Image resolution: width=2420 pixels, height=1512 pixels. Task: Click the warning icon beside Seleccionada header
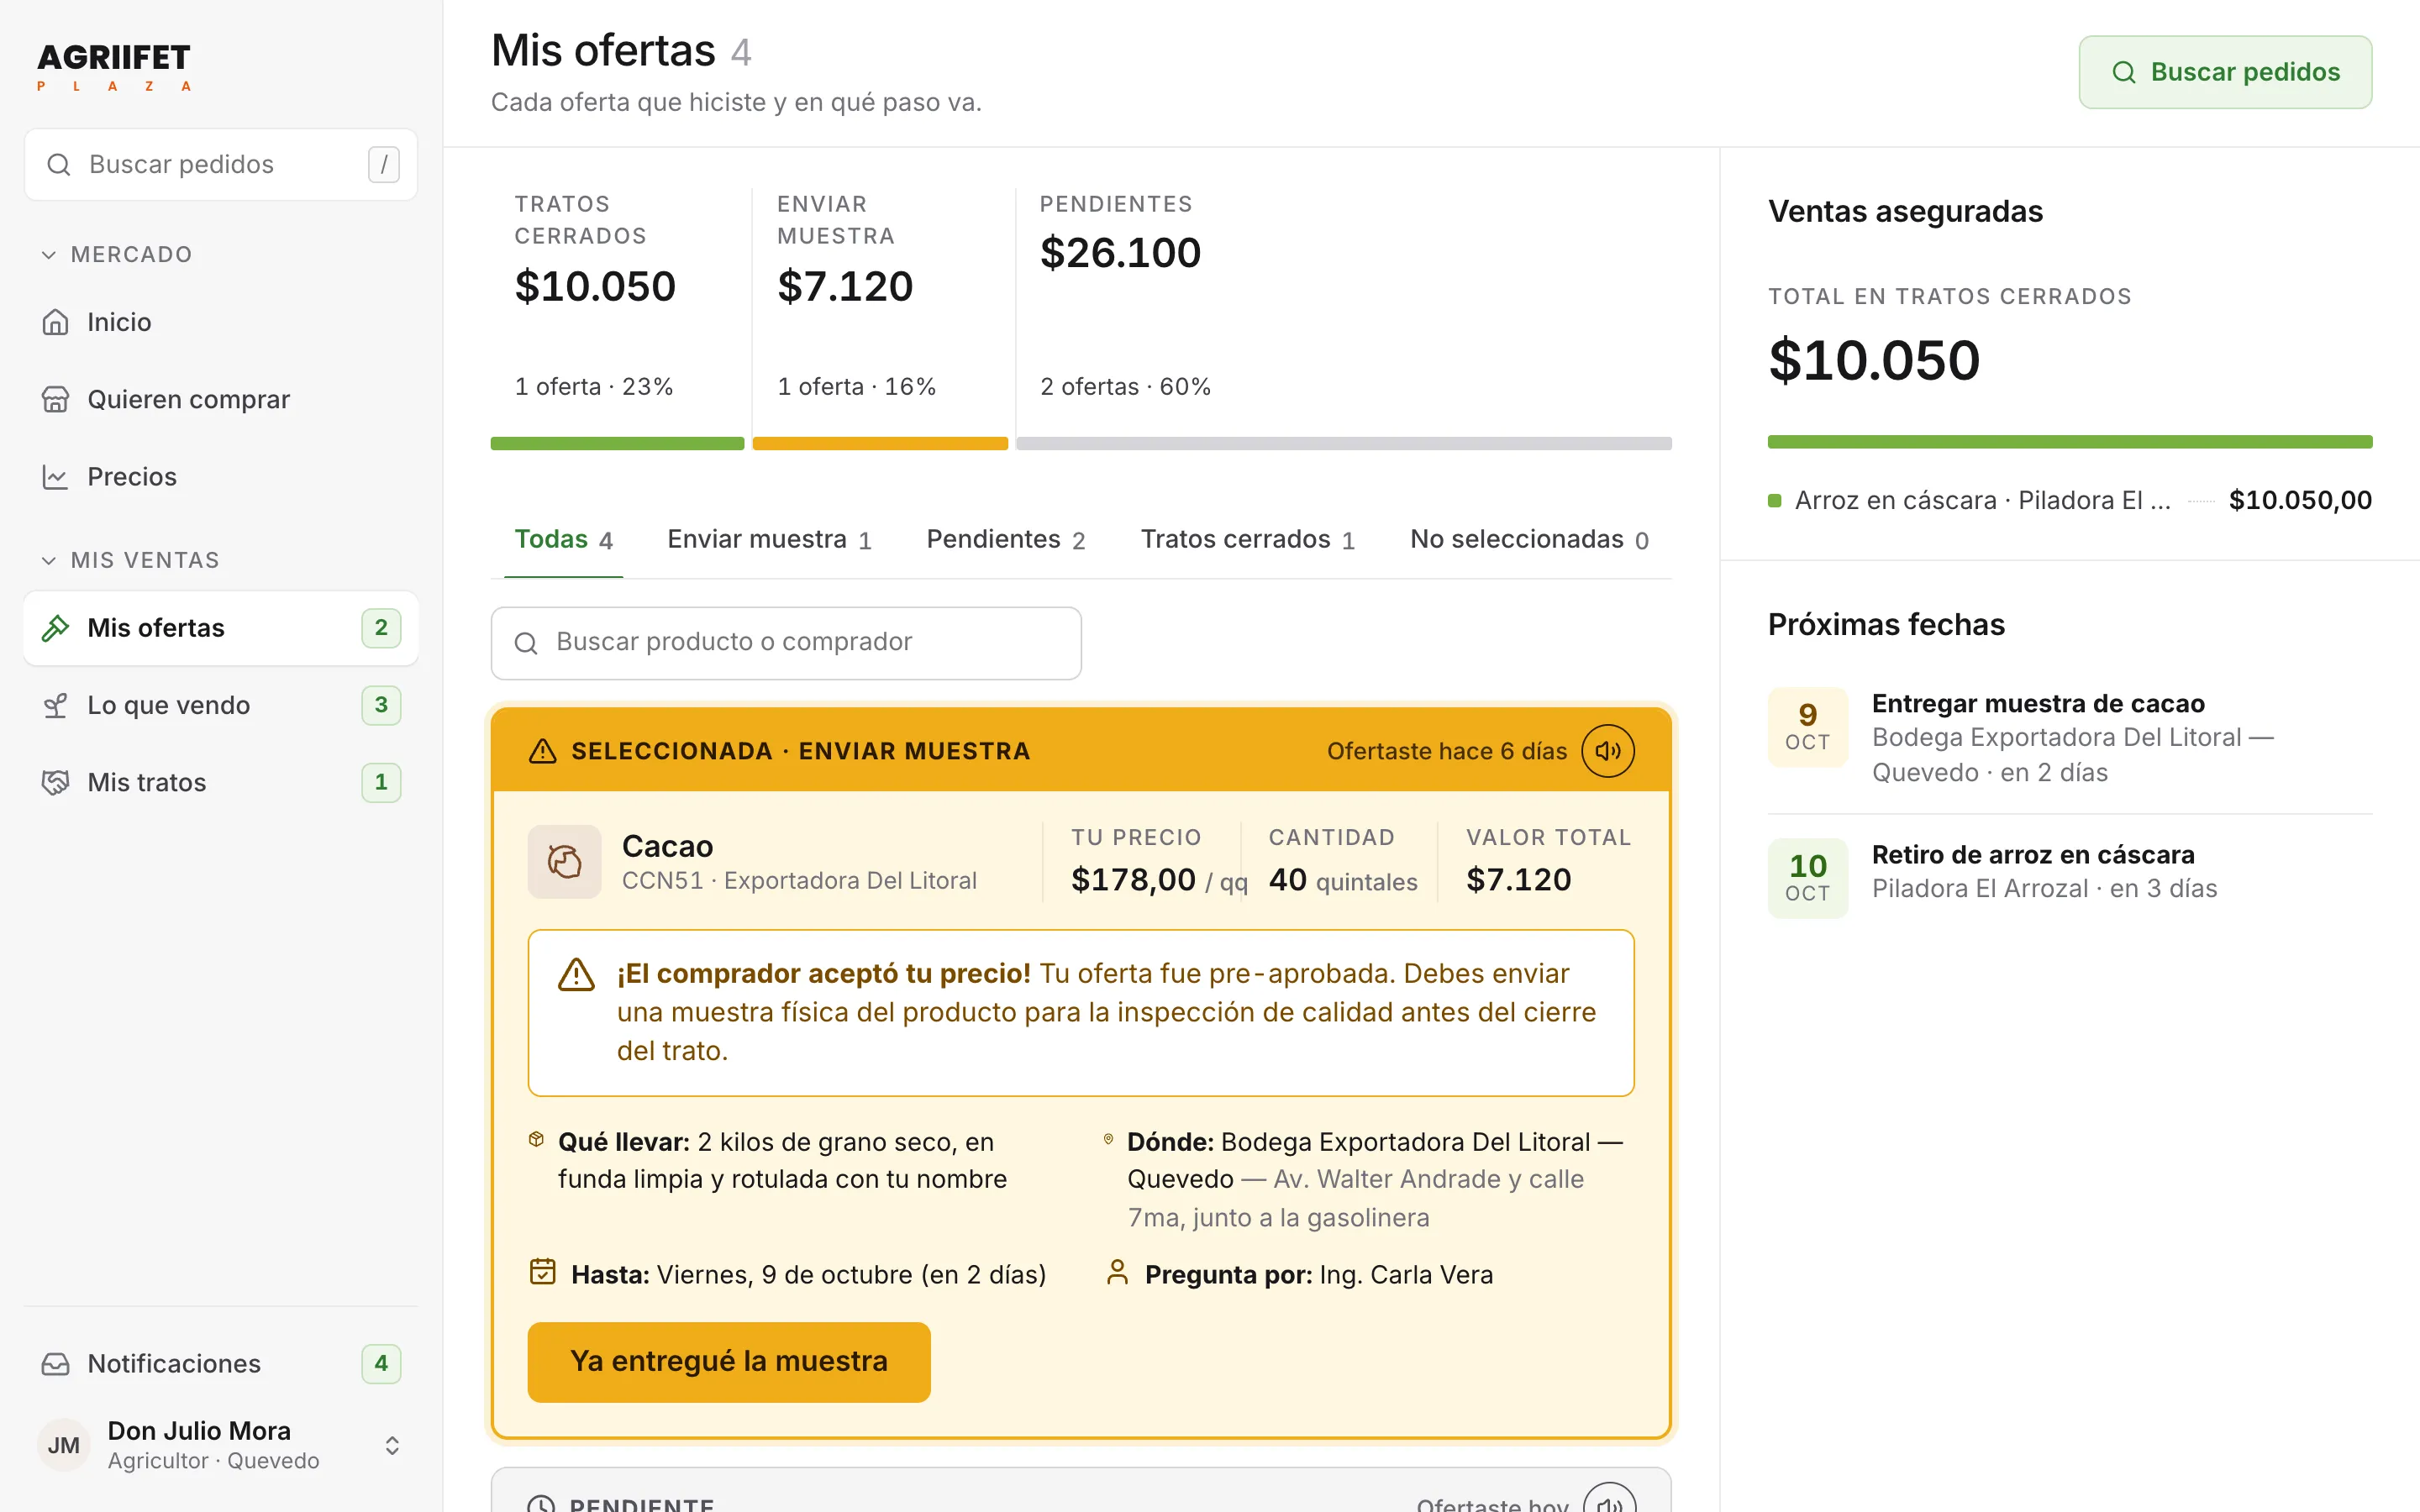tap(542, 751)
